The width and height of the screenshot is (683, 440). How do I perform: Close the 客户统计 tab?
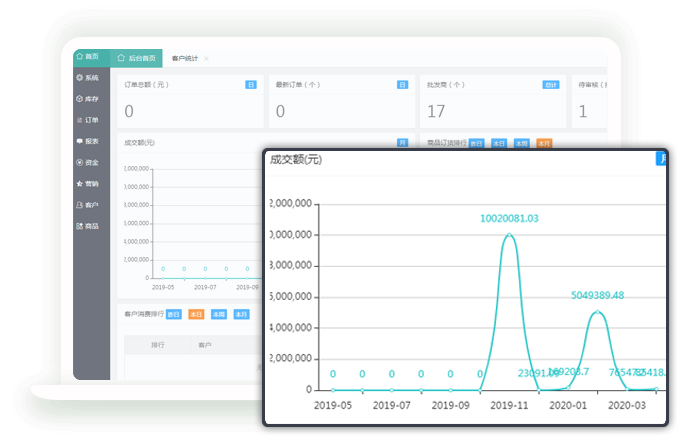pyautogui.click(x=207, y=59)
